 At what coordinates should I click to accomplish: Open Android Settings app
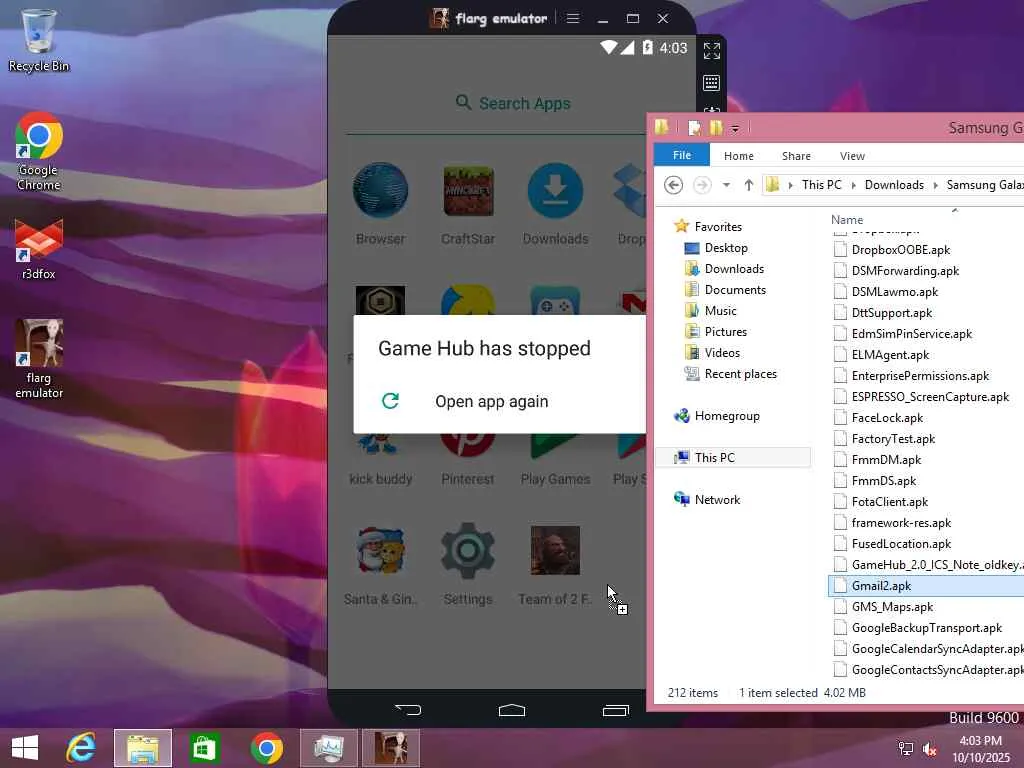(468, 564)
